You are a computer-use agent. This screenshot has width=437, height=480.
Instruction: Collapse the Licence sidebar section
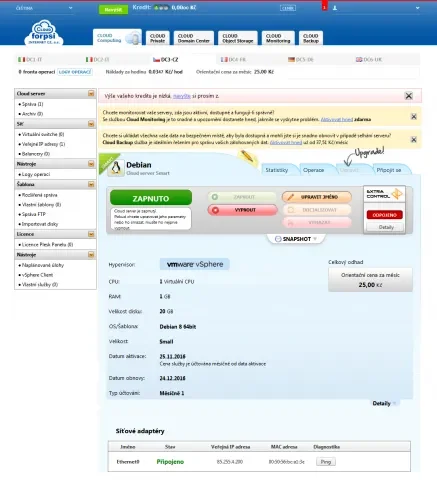91,234
